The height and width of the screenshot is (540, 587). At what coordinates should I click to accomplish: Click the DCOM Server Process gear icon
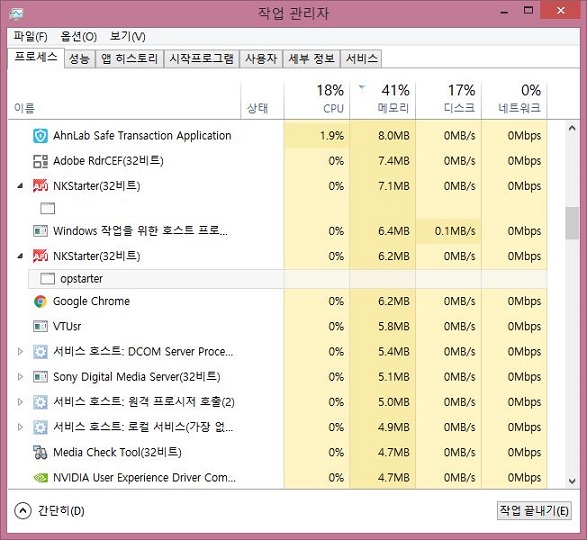tap(40, 352)
